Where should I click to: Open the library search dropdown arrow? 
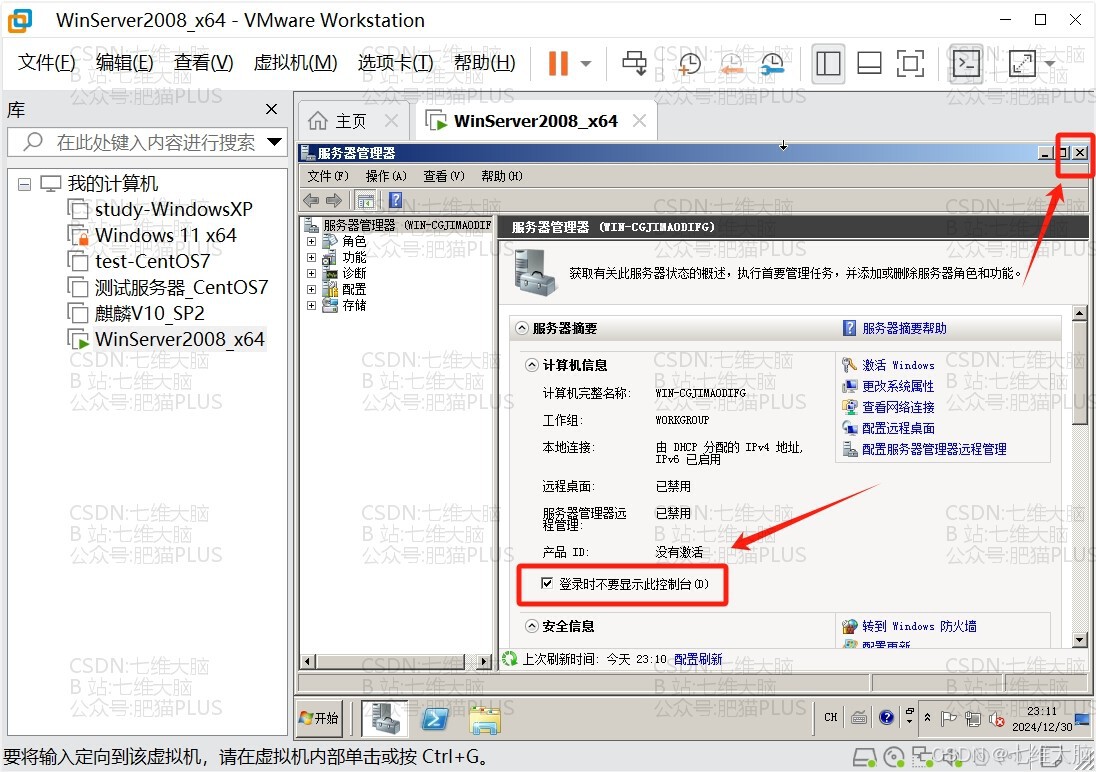coord(275,142)
